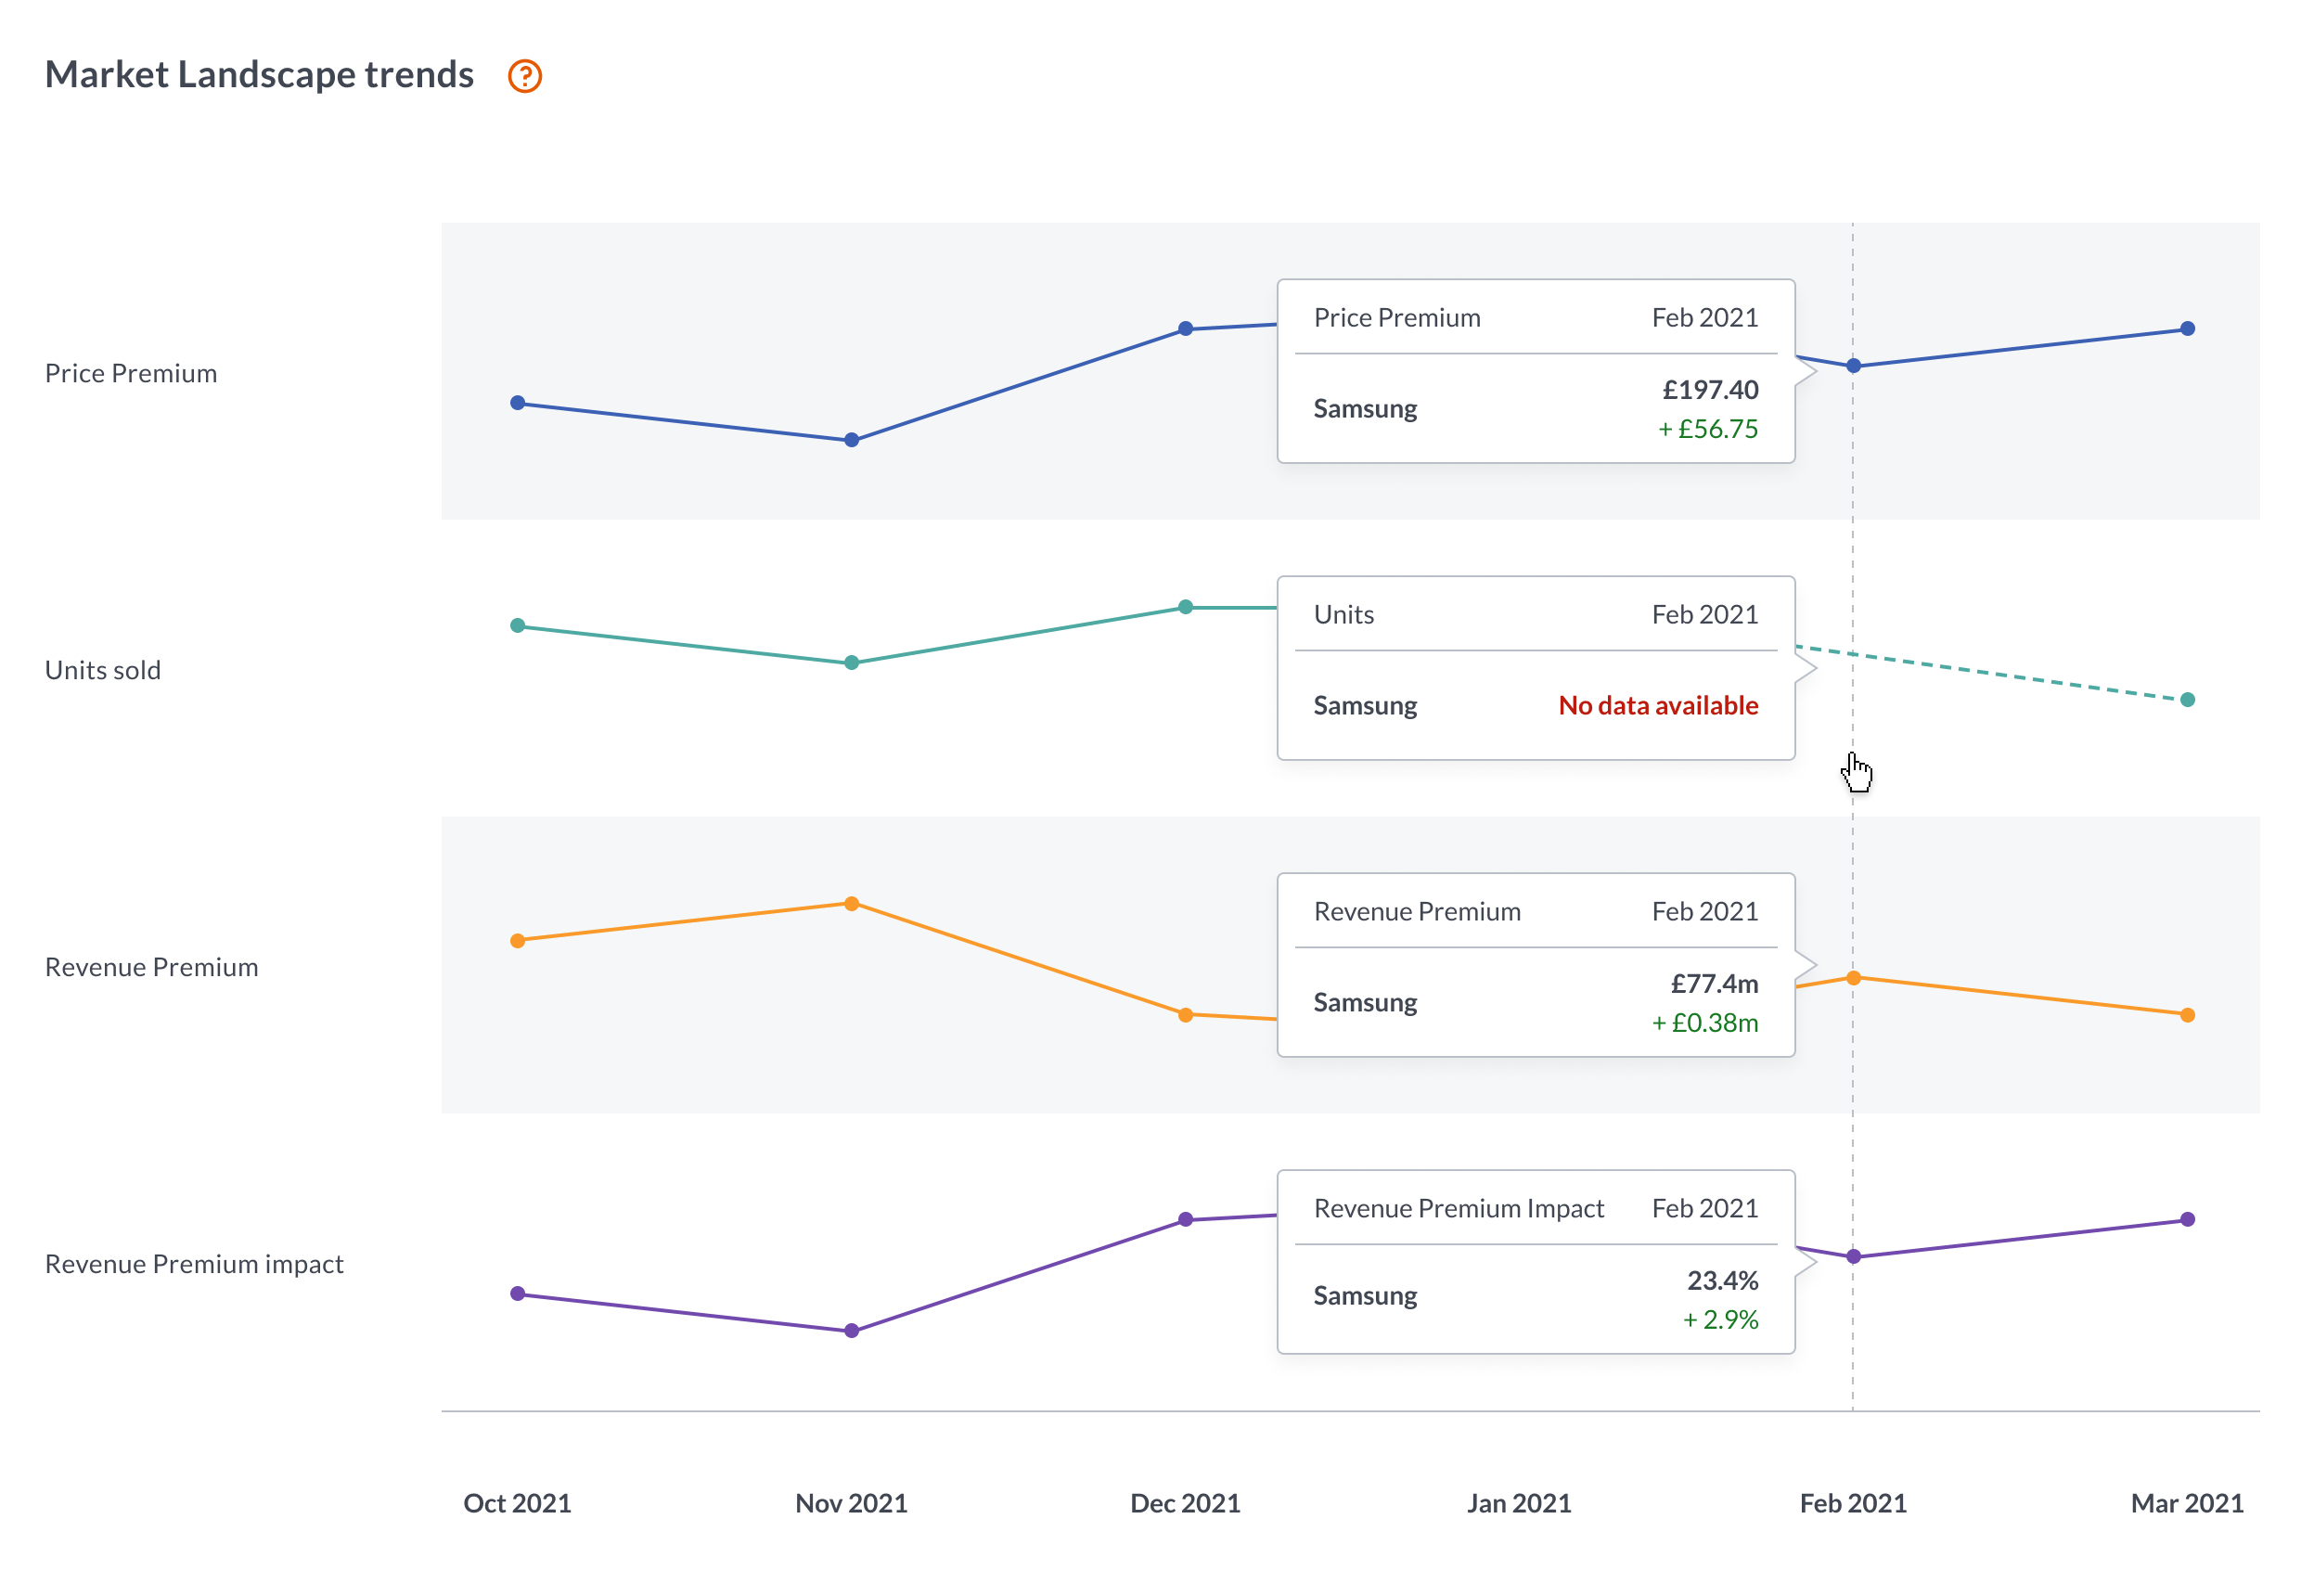Click the Oct 2021 axis label
Screen dimensions: 2301x1596
(517, 1503)
